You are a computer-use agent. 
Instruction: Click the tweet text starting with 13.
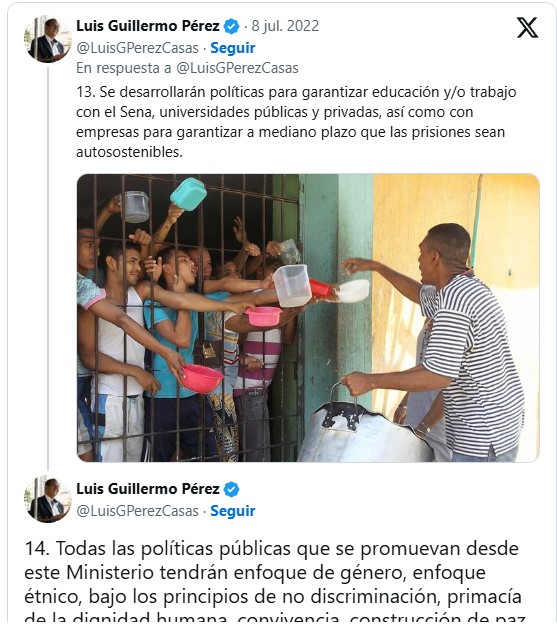click(296, 122)
